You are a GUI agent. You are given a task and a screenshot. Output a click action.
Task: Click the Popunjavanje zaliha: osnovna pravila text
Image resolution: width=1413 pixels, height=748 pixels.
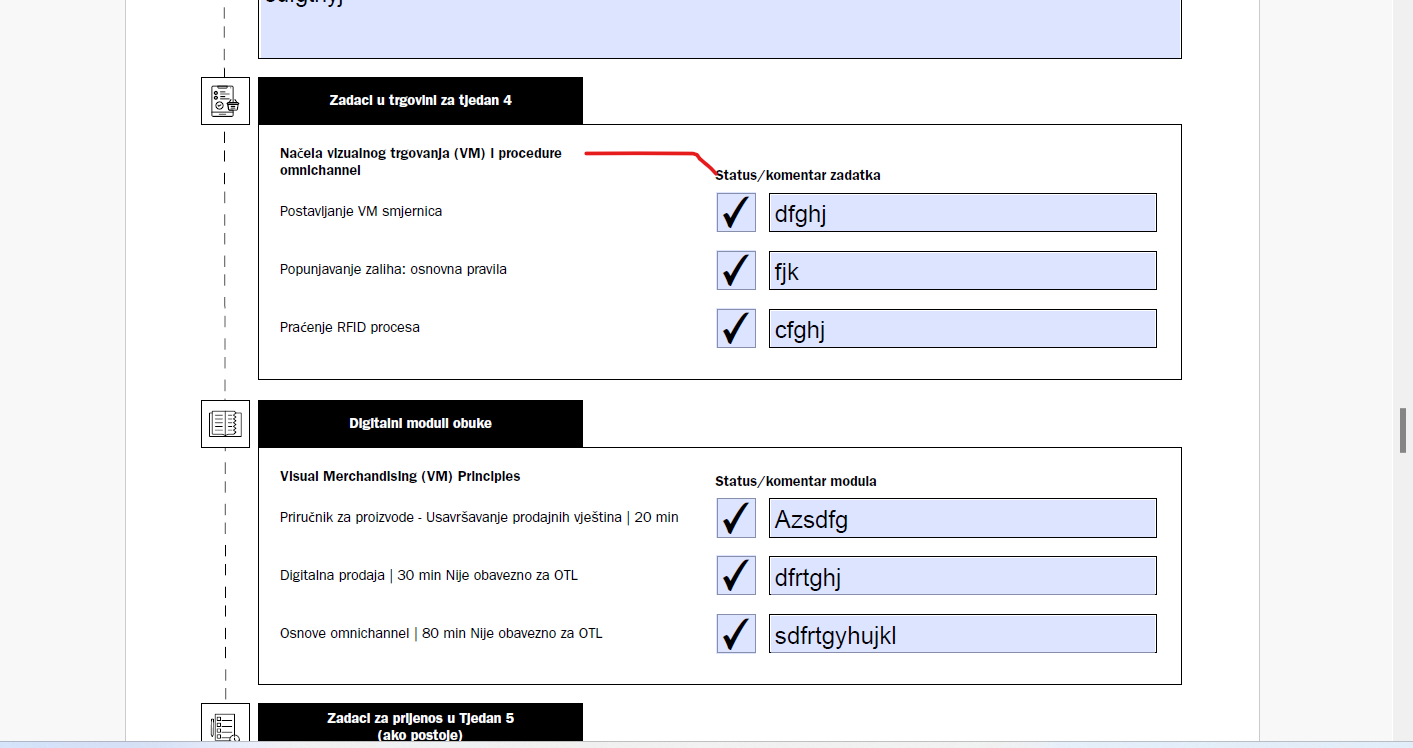coord(393,269)
